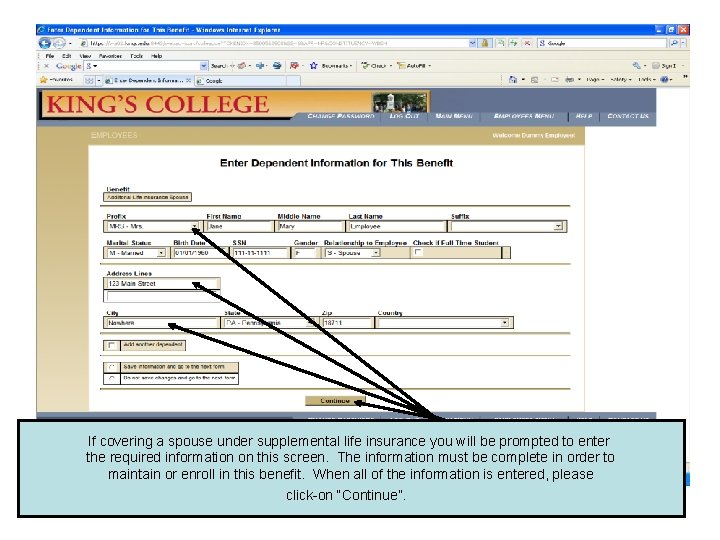Click the Sign In button on Google toolbar
720x540 pixels.
[664, 66]
